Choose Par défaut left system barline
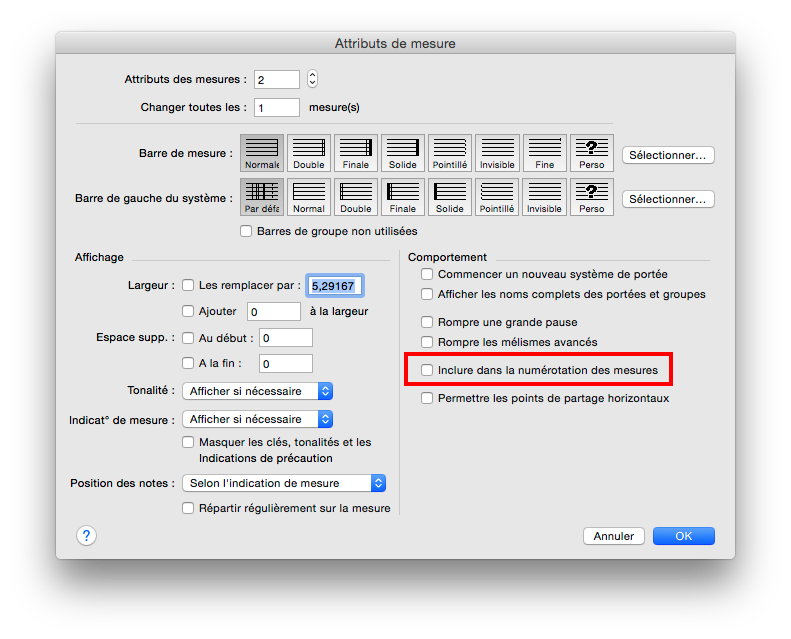791x639 pixels. point(262,197)
